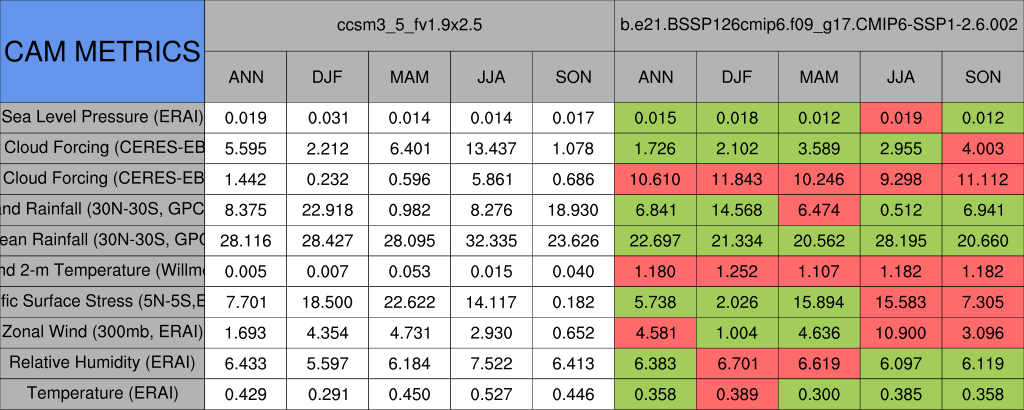This screenshot has width=1024, height=410.
Task: Select the Zonal Wind (300mb, ERAI) row
Action: [x=102, y=332]
